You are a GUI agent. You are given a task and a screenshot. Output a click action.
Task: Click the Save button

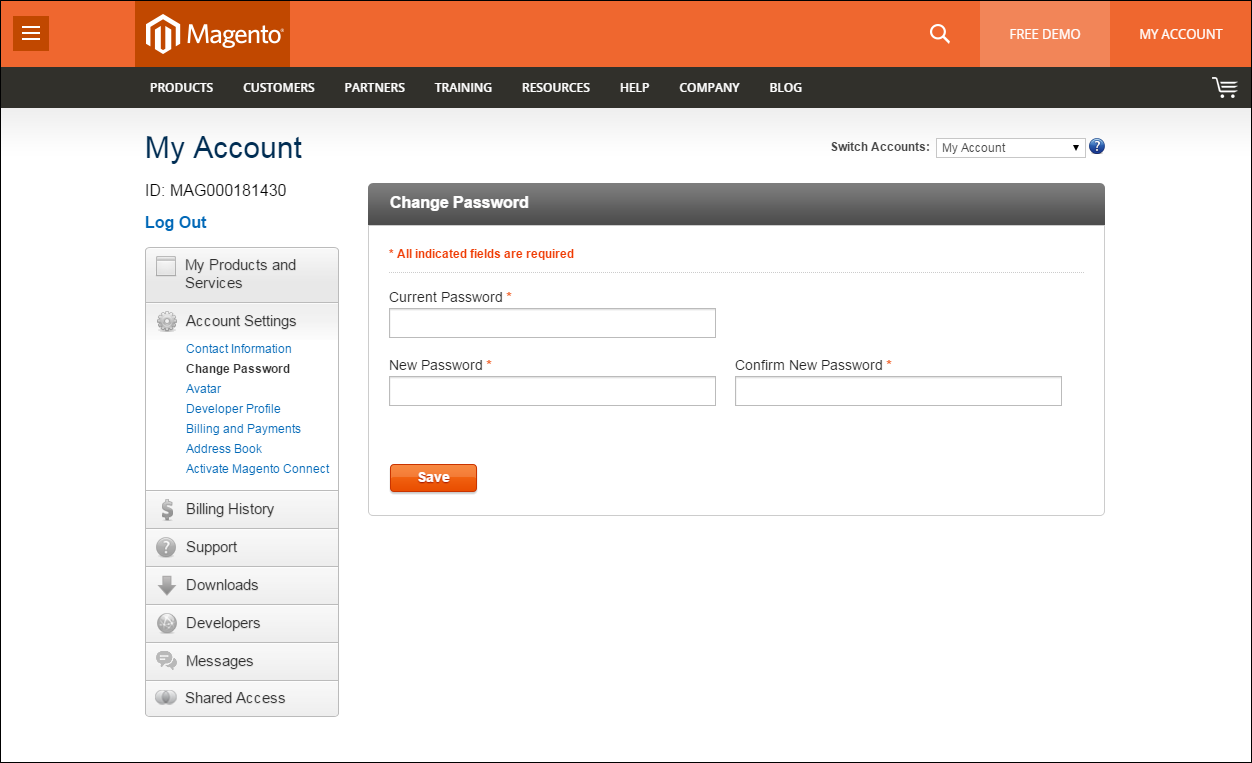tap(433, 478)
